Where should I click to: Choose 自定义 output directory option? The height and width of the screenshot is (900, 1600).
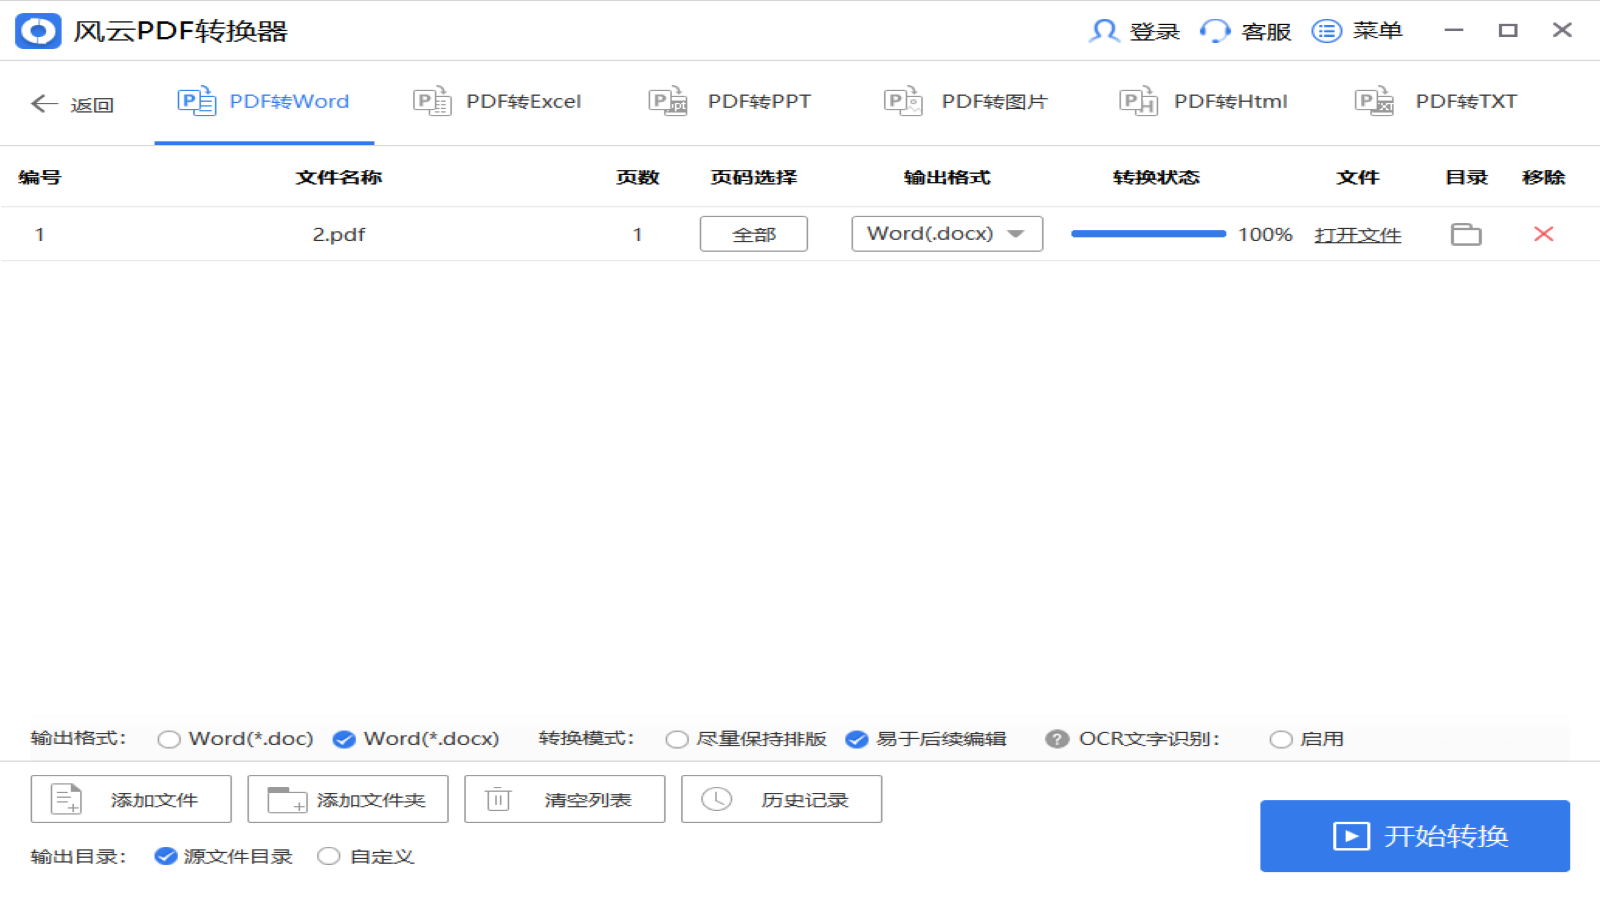pos(328,856)
